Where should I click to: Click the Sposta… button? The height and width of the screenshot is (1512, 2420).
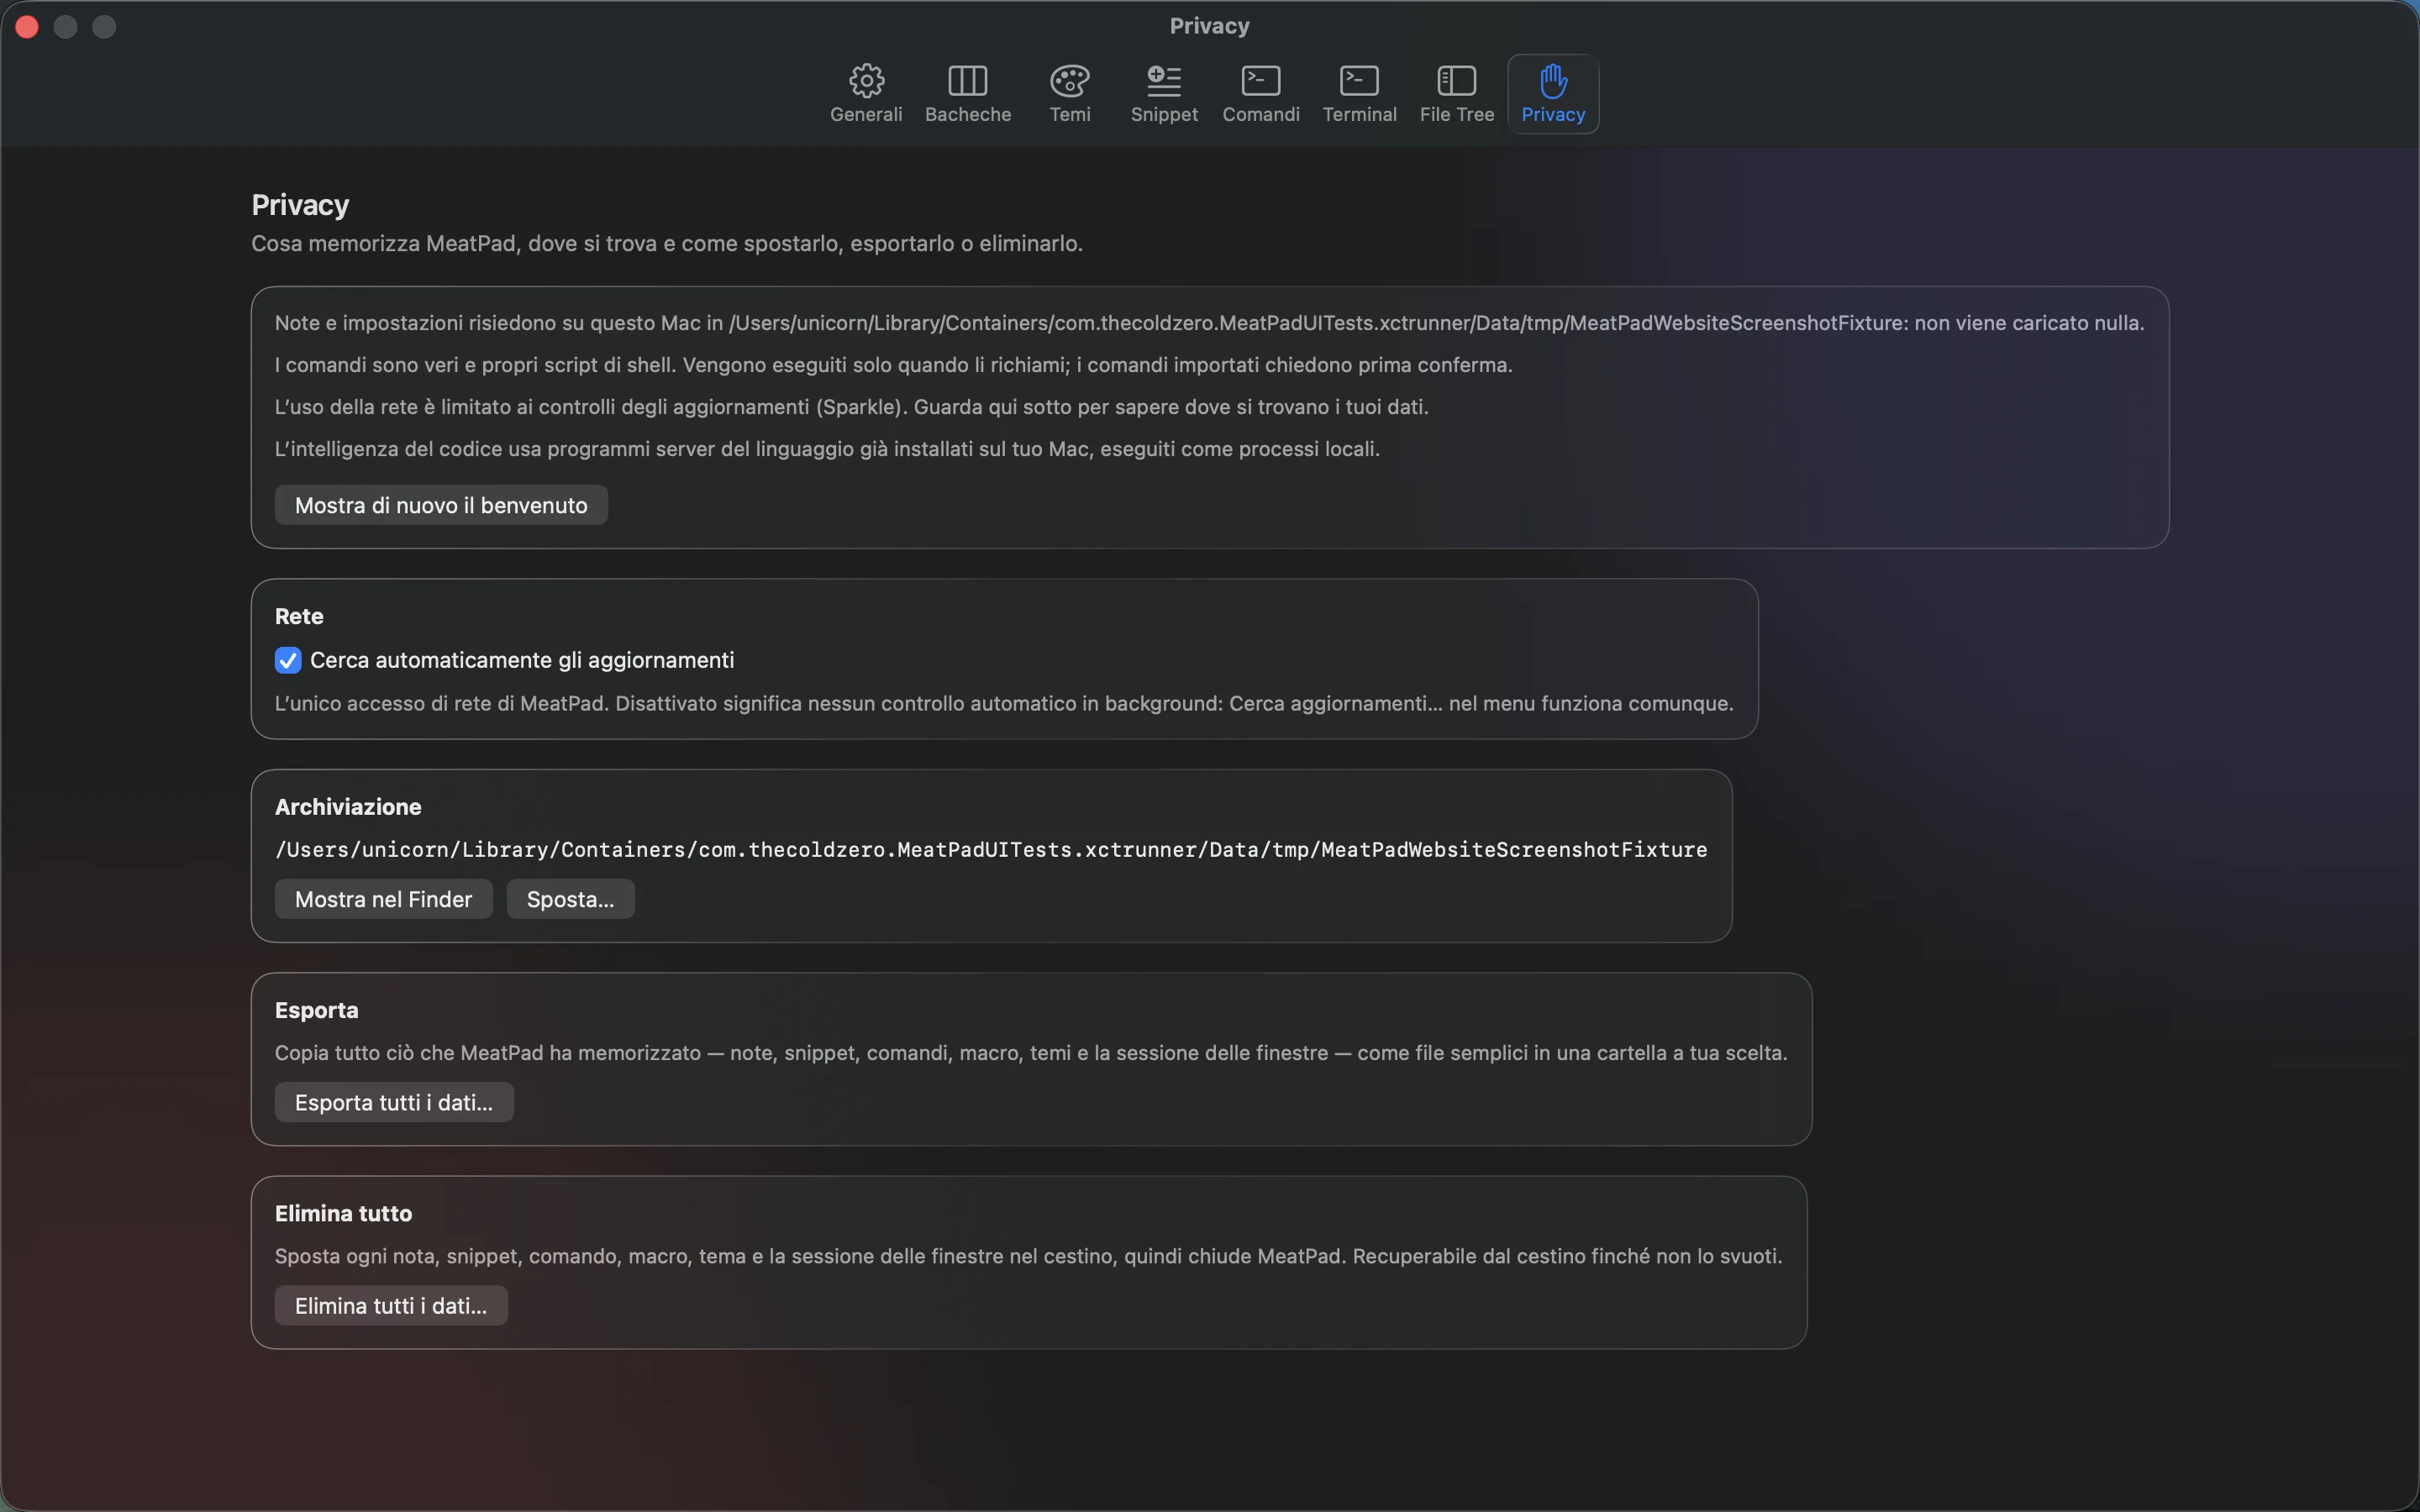(570, 899)
